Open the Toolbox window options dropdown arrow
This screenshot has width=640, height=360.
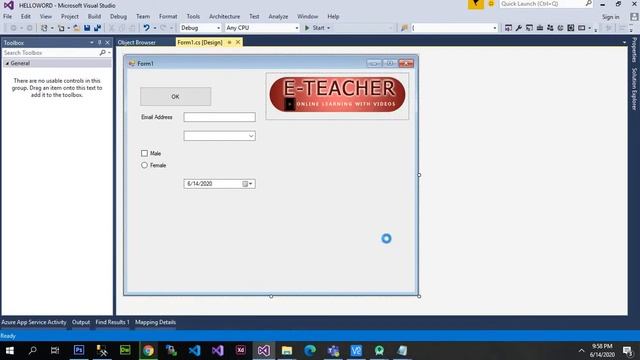pyautogui.click(x=91, y=42)
